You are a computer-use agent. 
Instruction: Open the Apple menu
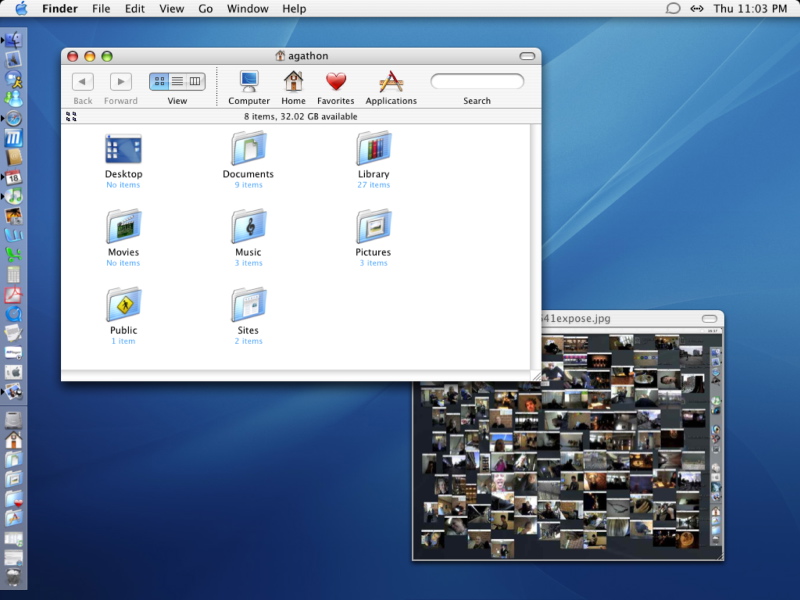point(21,9)
